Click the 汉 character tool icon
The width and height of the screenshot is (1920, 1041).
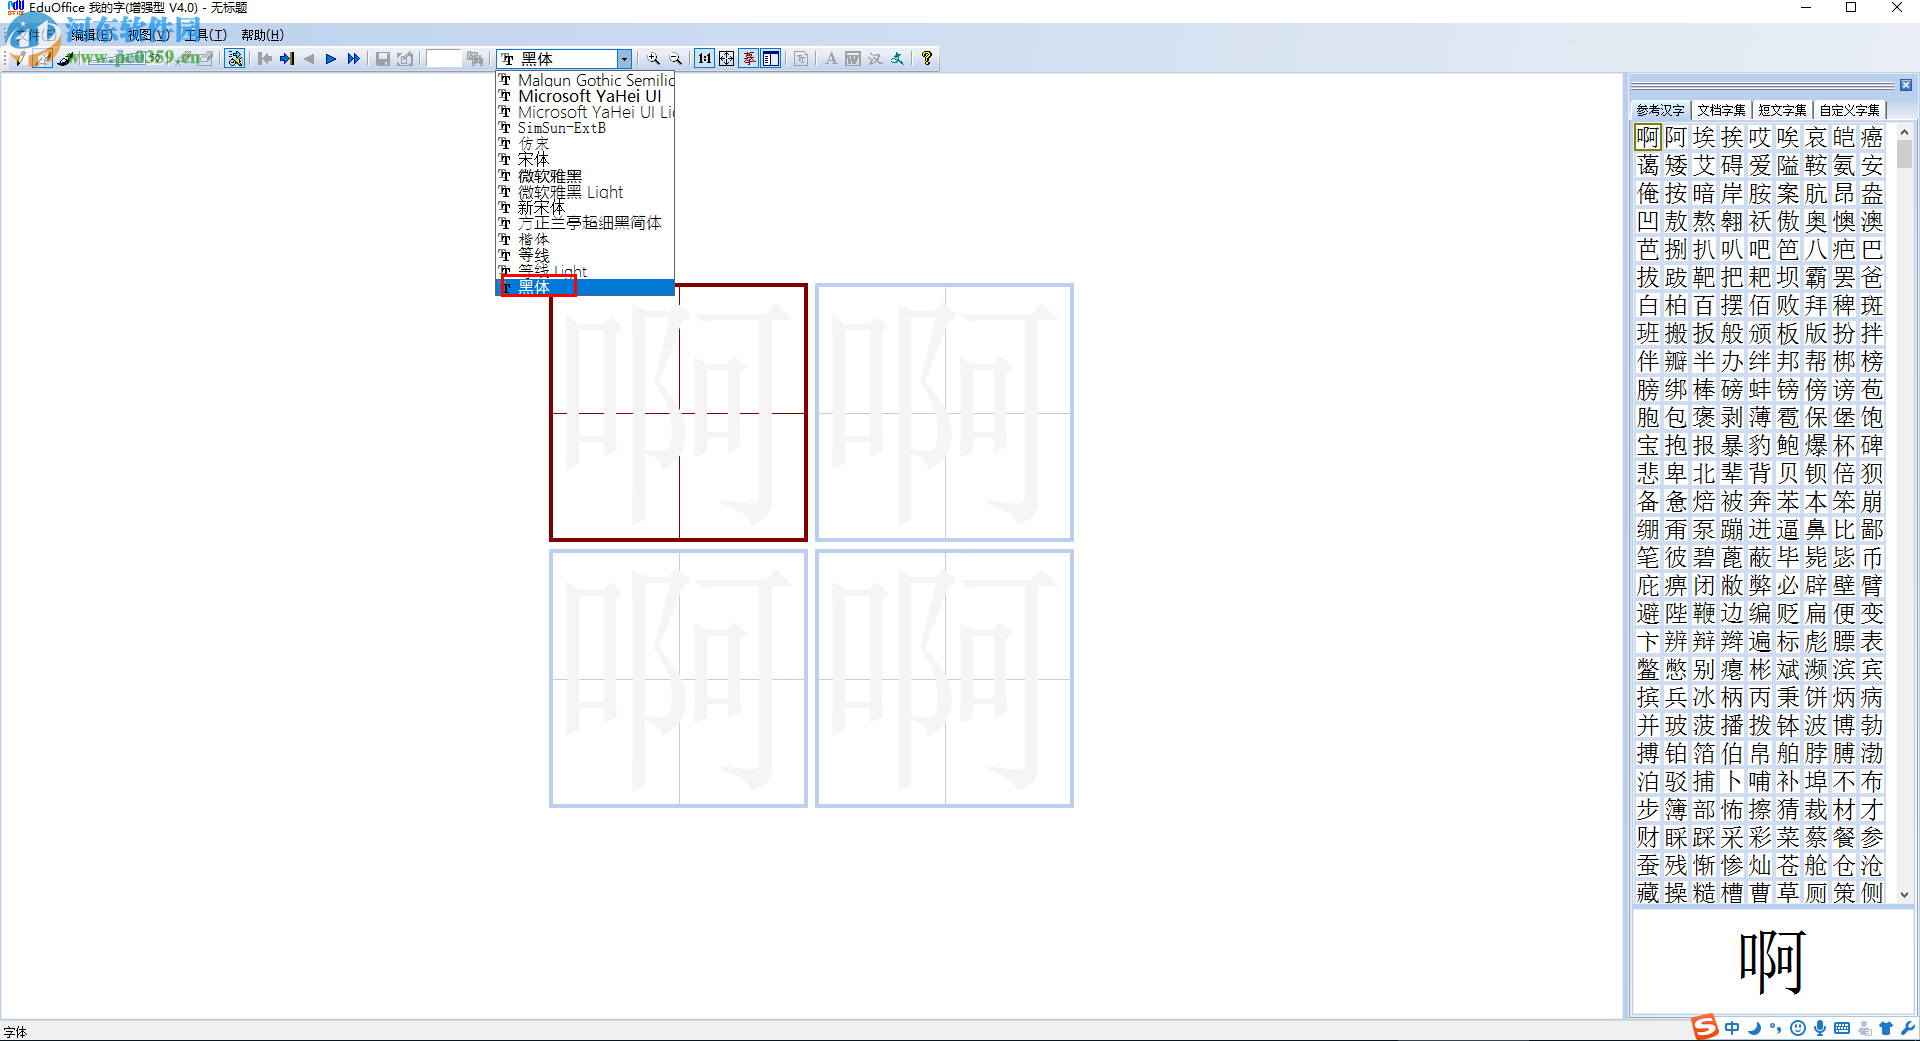(874, 59)
